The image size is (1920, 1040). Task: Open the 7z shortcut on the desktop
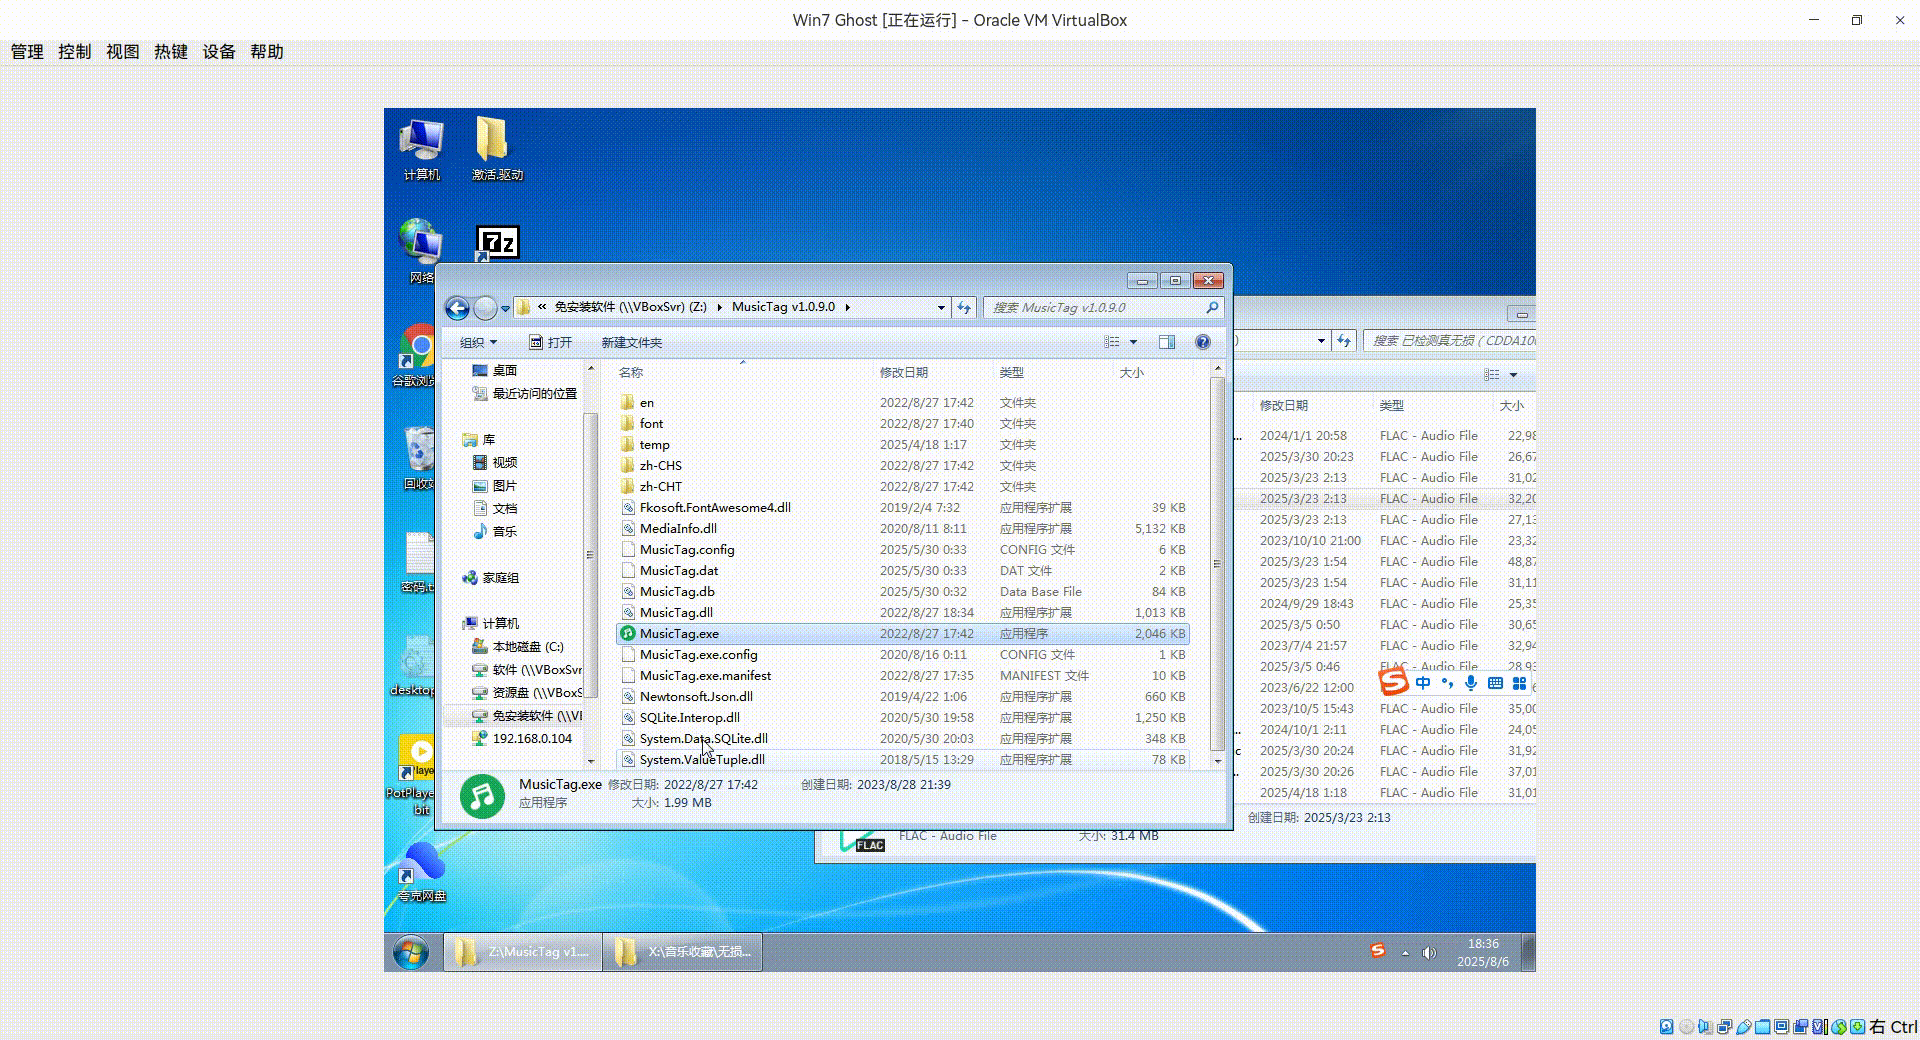point(497,242)
